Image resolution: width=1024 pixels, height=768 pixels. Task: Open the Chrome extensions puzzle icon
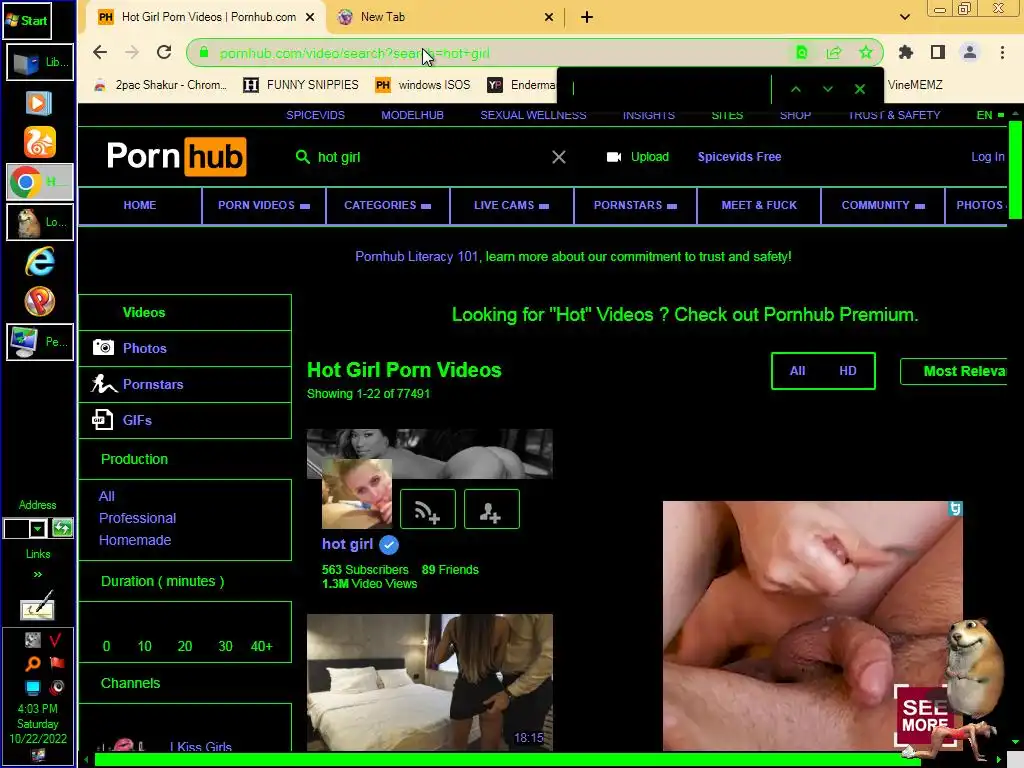(906, 52)
